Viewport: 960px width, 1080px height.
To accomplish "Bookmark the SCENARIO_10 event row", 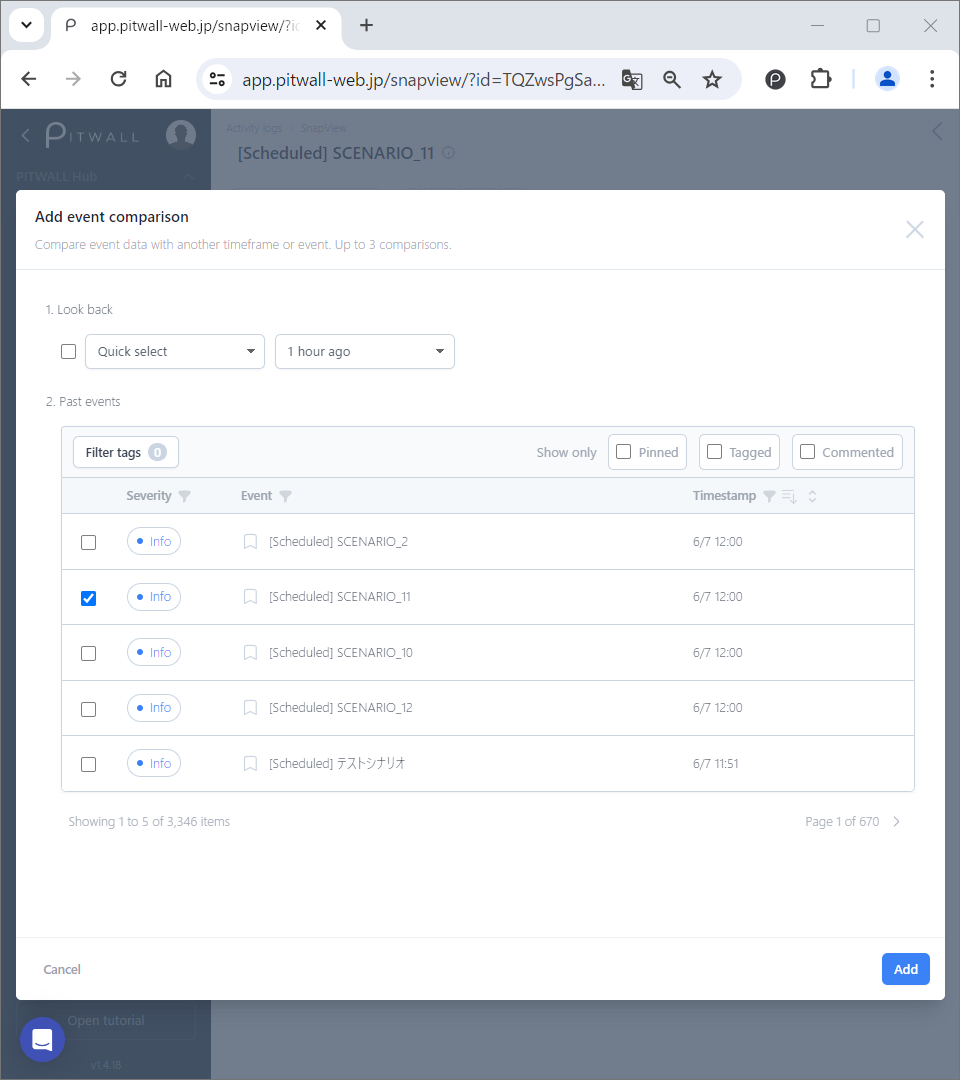I will coord(250,653).
